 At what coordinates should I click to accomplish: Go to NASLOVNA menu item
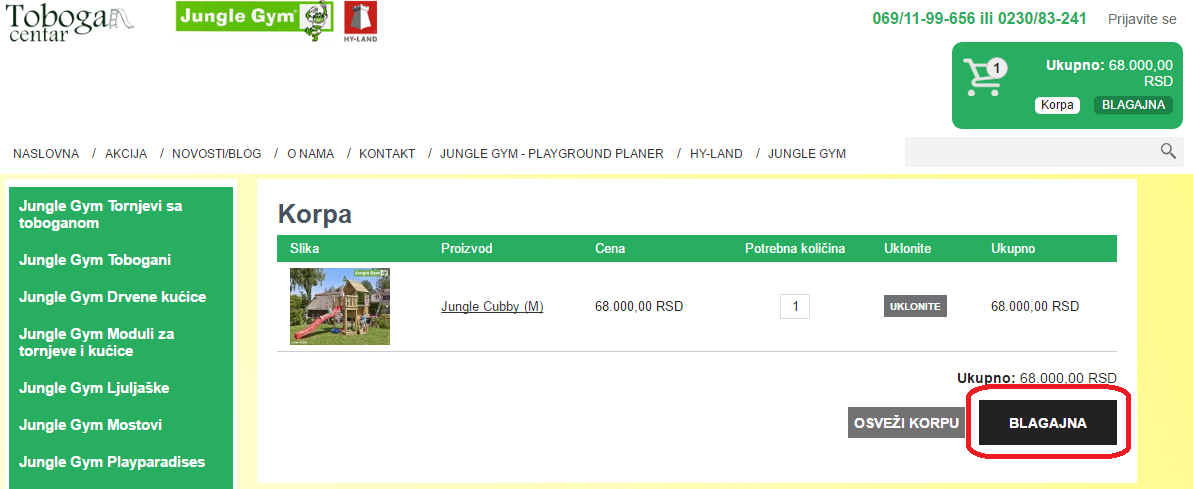(x=46, y=154)
